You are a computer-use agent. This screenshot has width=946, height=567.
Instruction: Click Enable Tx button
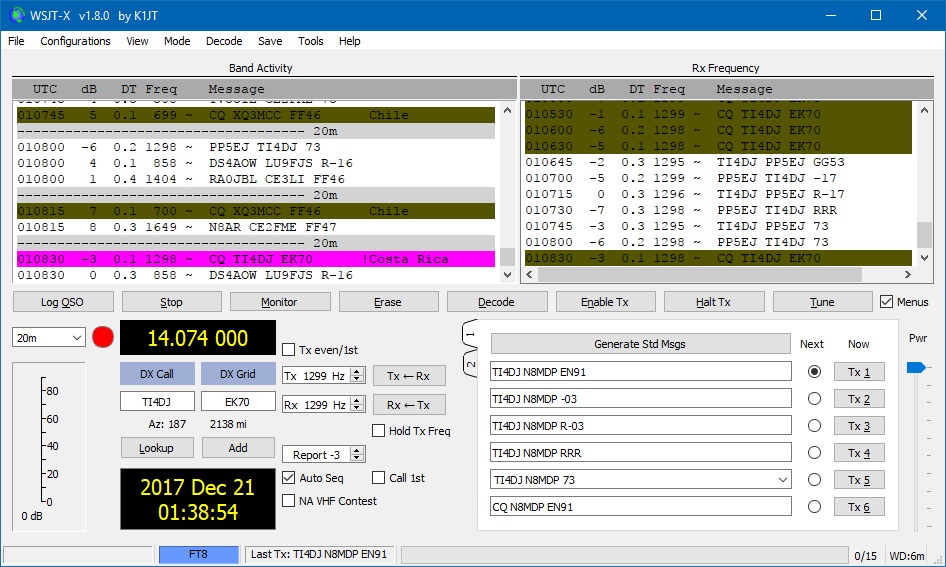click(x=605, y=302)
